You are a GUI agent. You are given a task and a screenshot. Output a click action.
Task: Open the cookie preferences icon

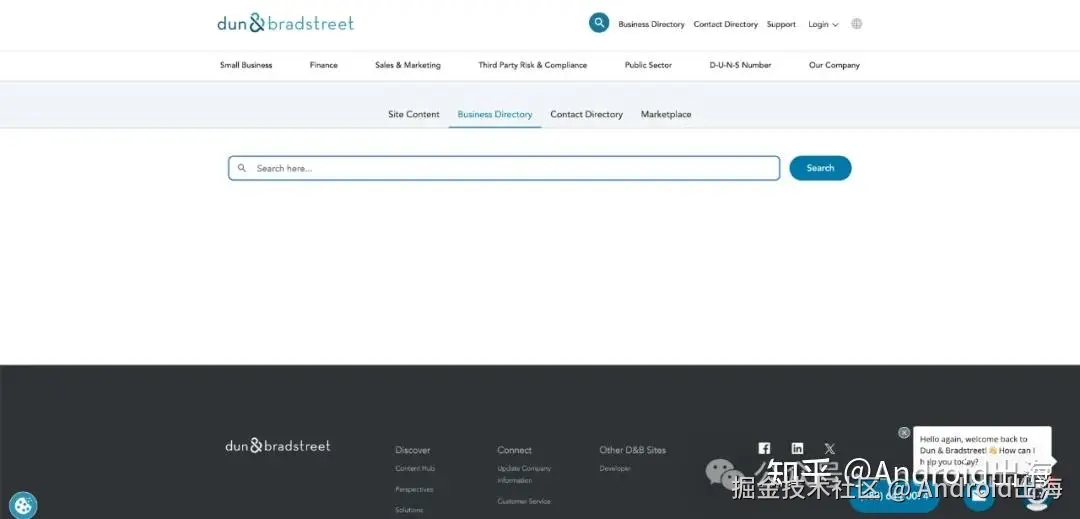click(x=23, y=506)
